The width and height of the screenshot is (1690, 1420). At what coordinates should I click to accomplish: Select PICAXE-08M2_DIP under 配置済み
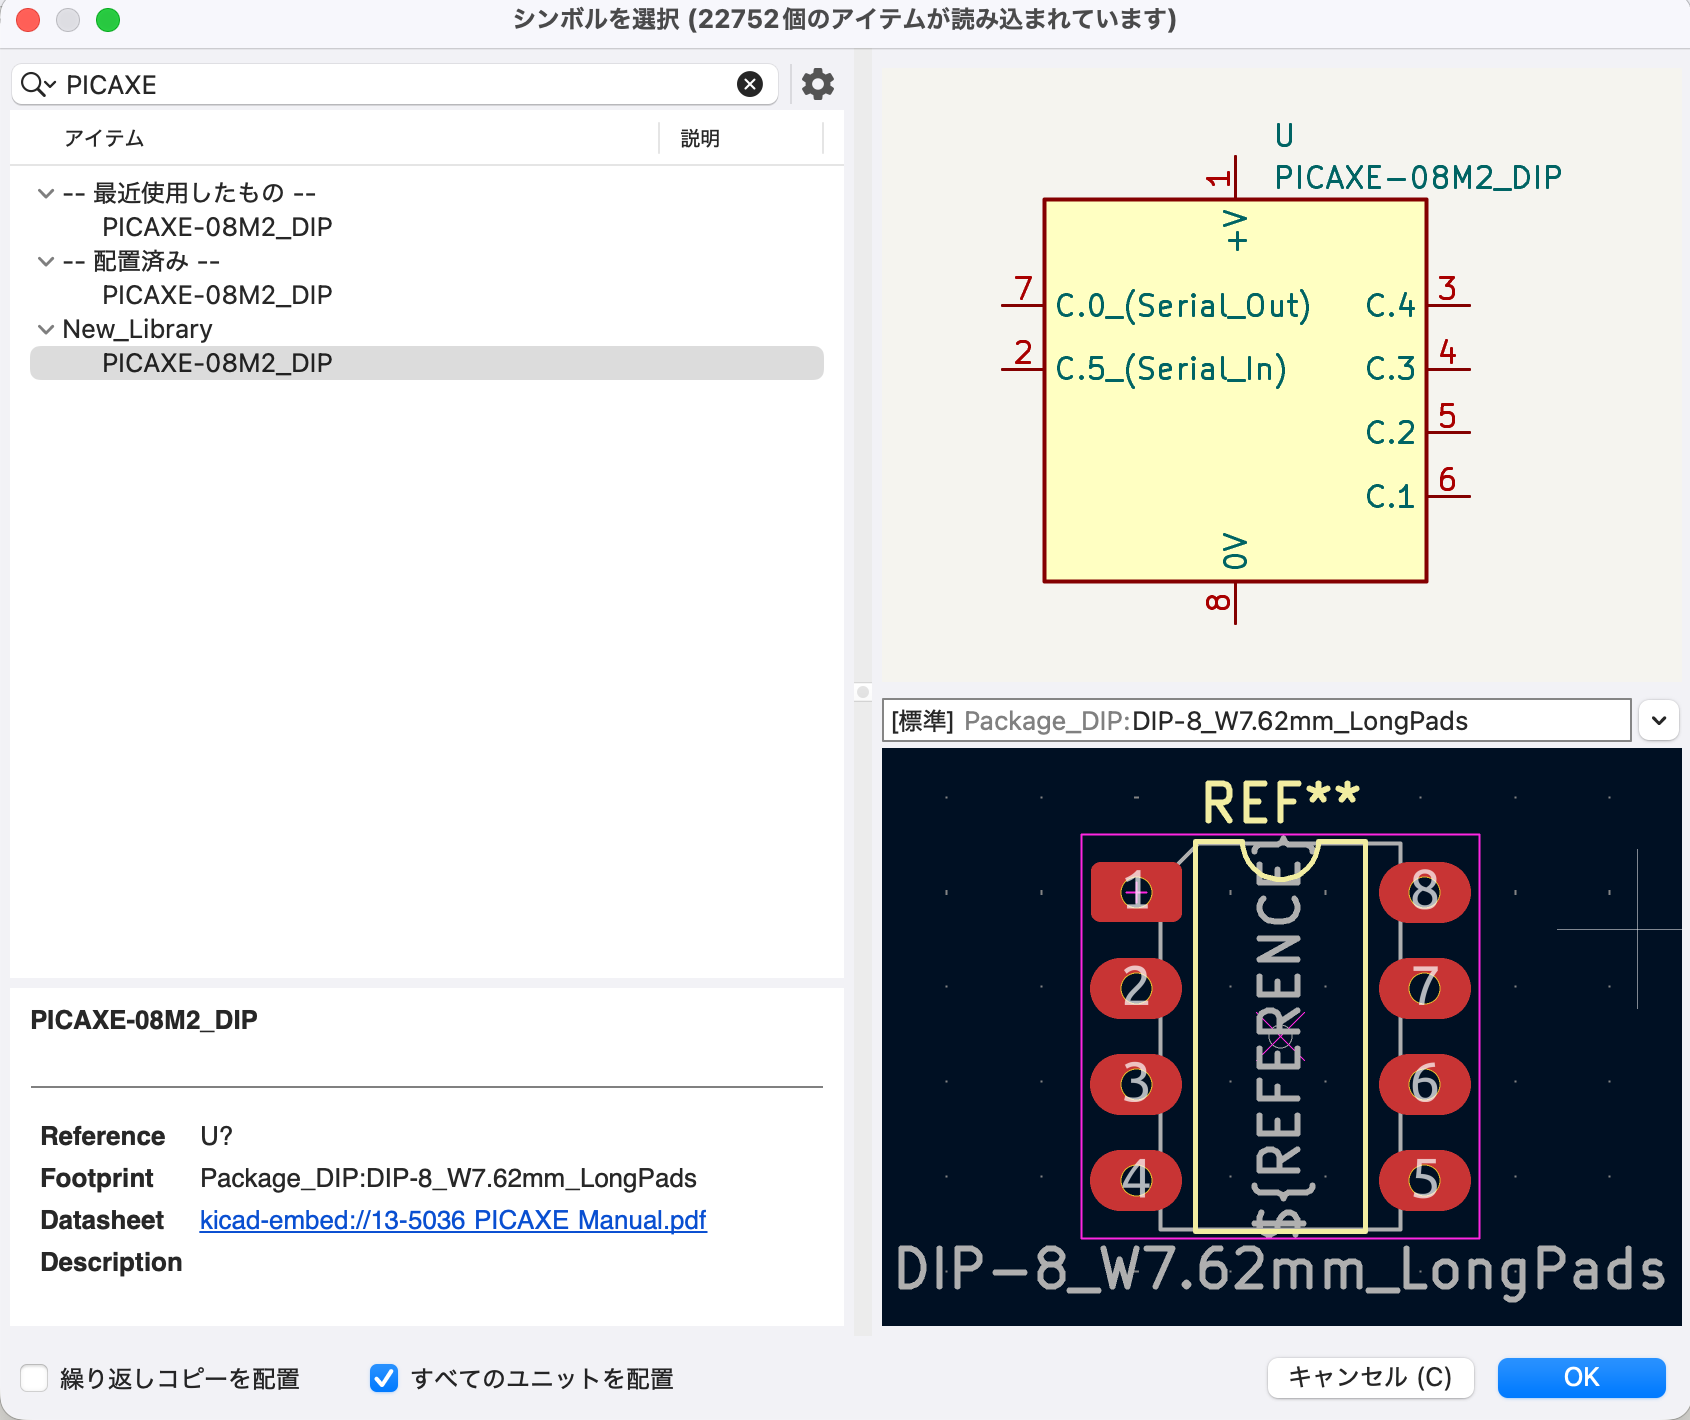click(x=217, y=295)
